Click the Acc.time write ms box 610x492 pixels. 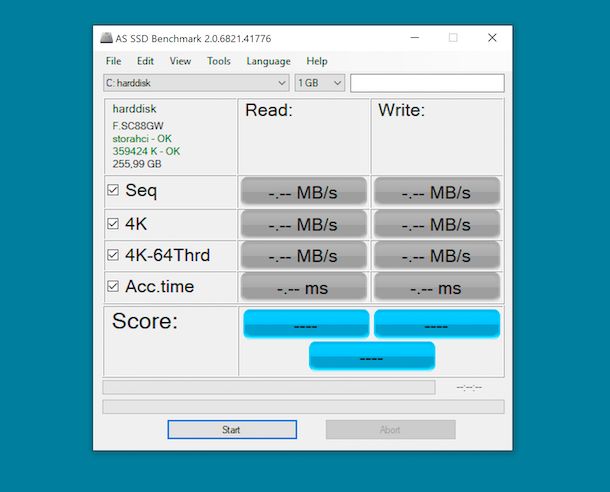pos(437,287)
